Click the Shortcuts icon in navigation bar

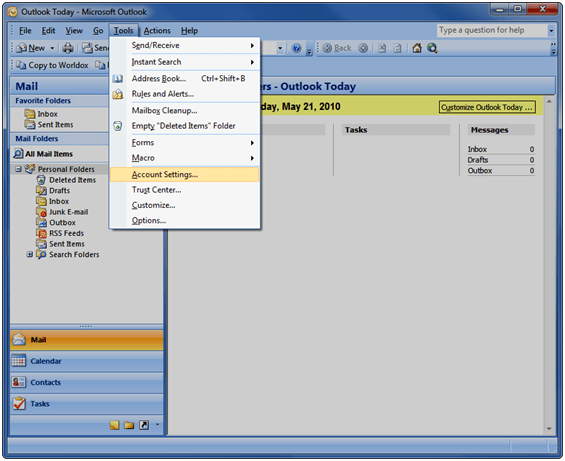click(x=144, y=425)
